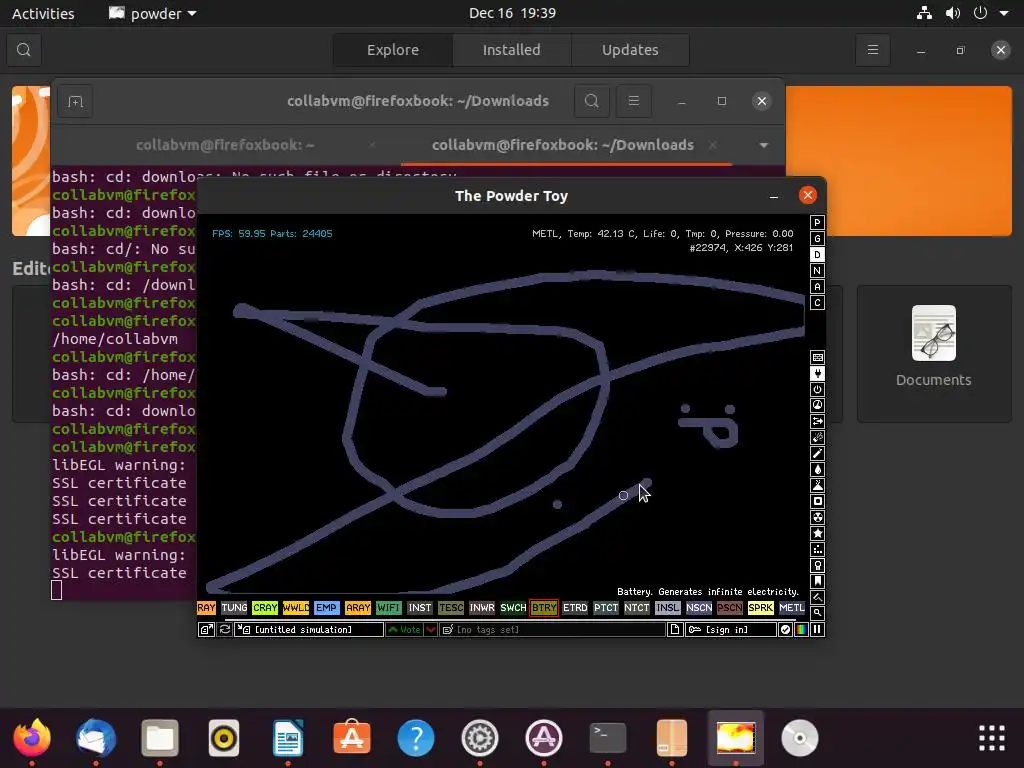This screenshot has height=768, width=1024.
Task: Open the Documents category card
Action: point(934,353)
